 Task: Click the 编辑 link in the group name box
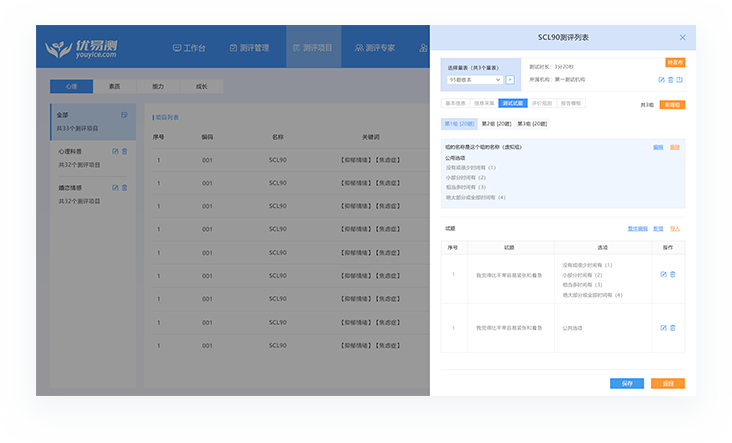(658, 148)
